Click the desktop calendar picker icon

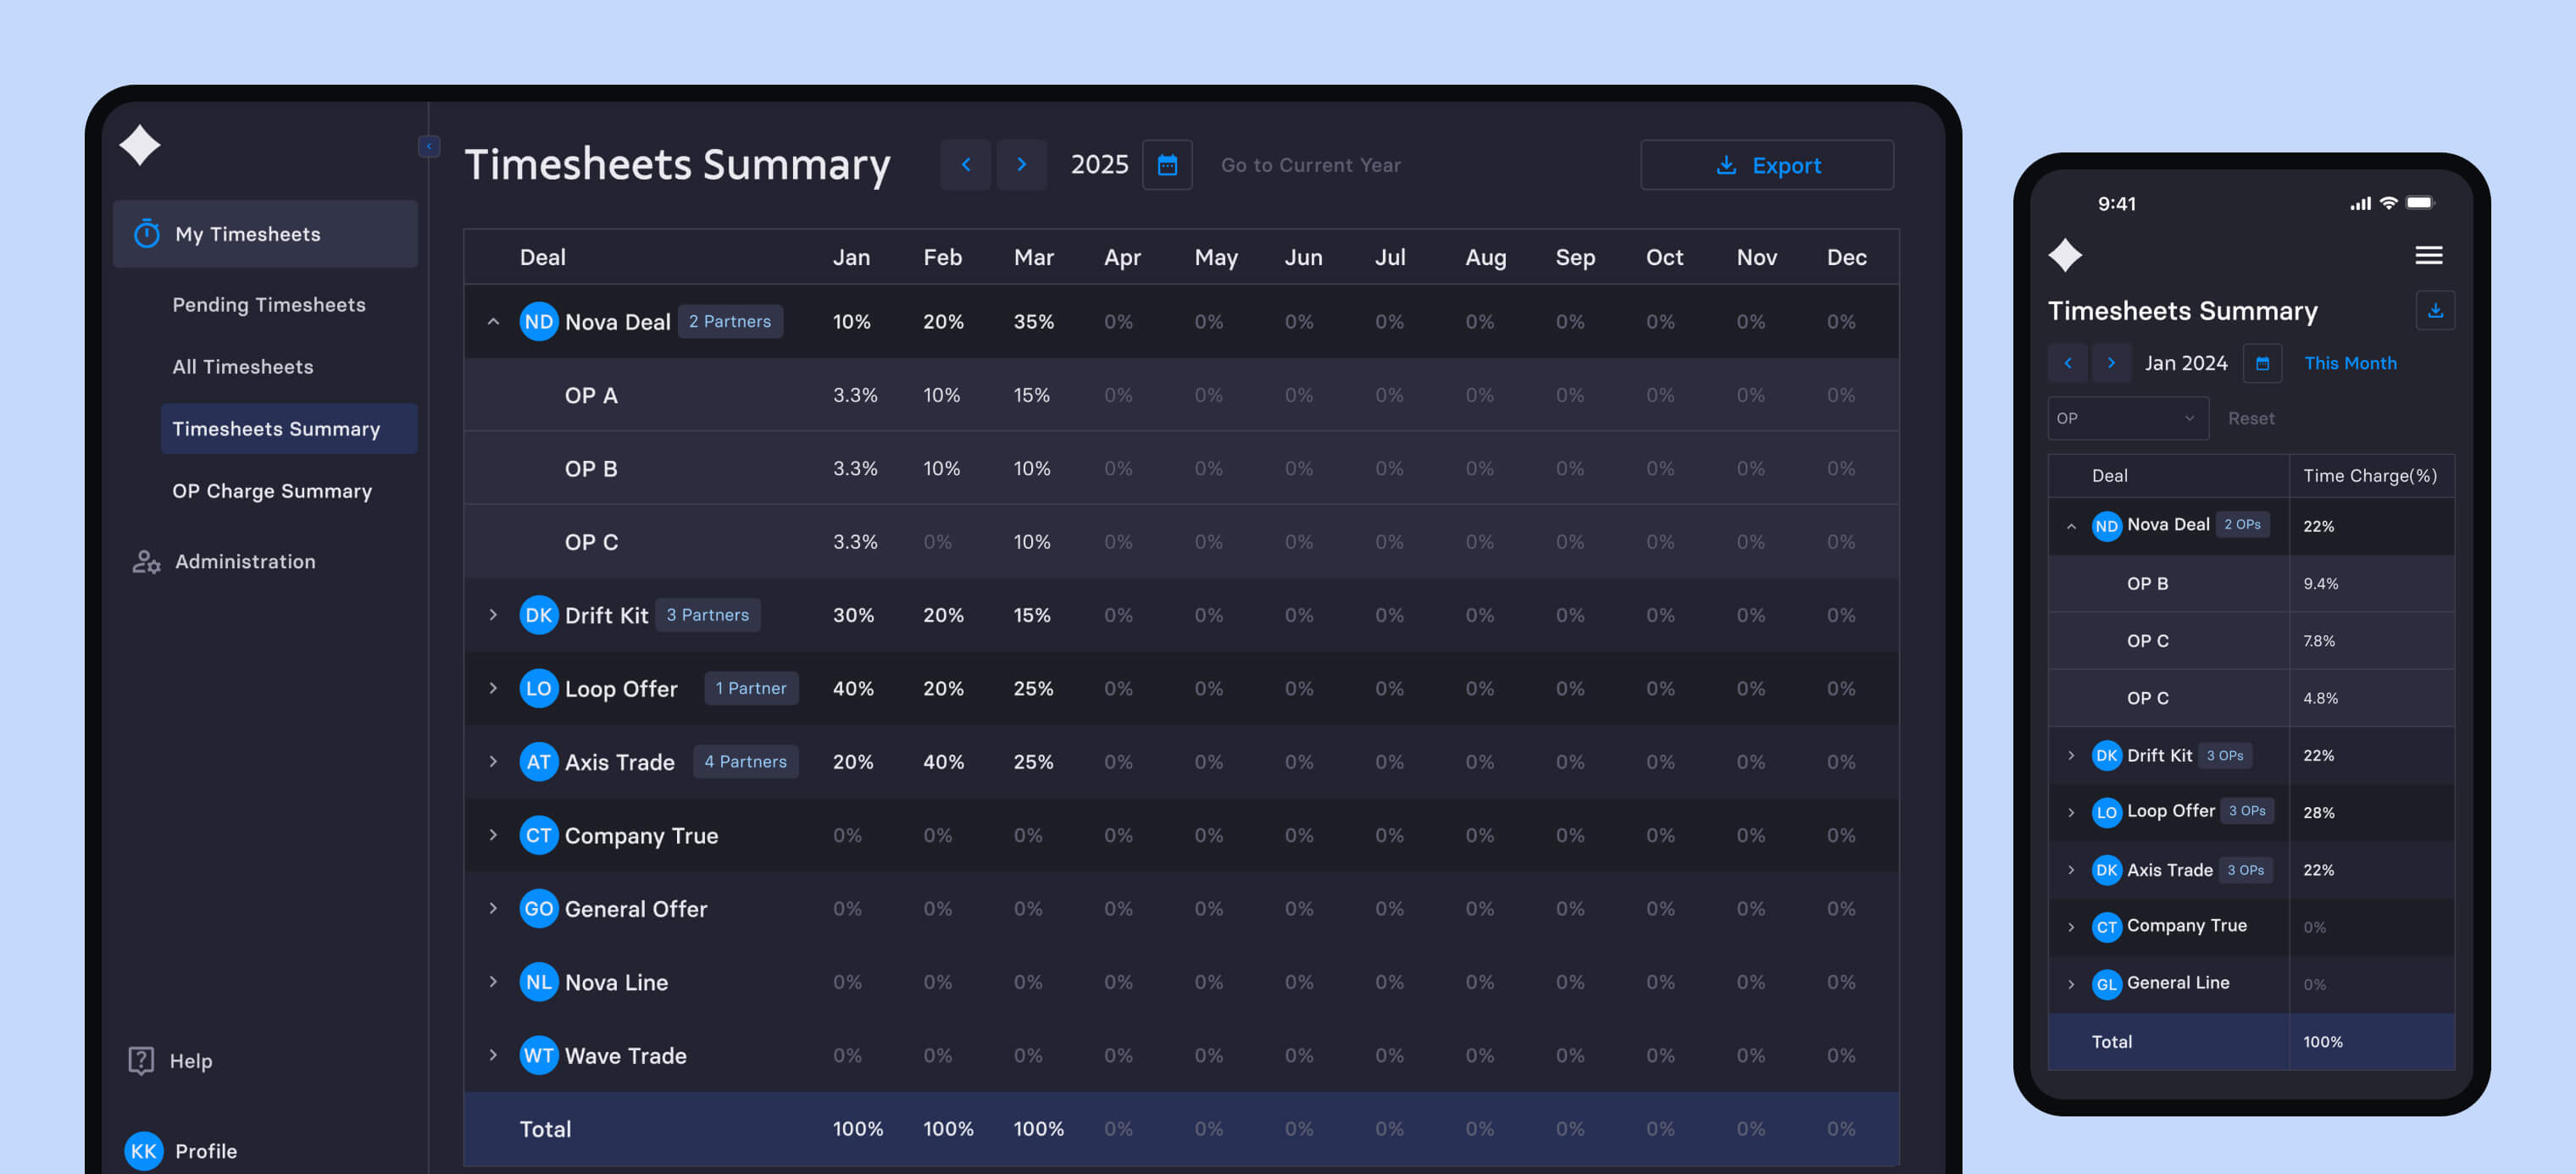coord(1166,165)
